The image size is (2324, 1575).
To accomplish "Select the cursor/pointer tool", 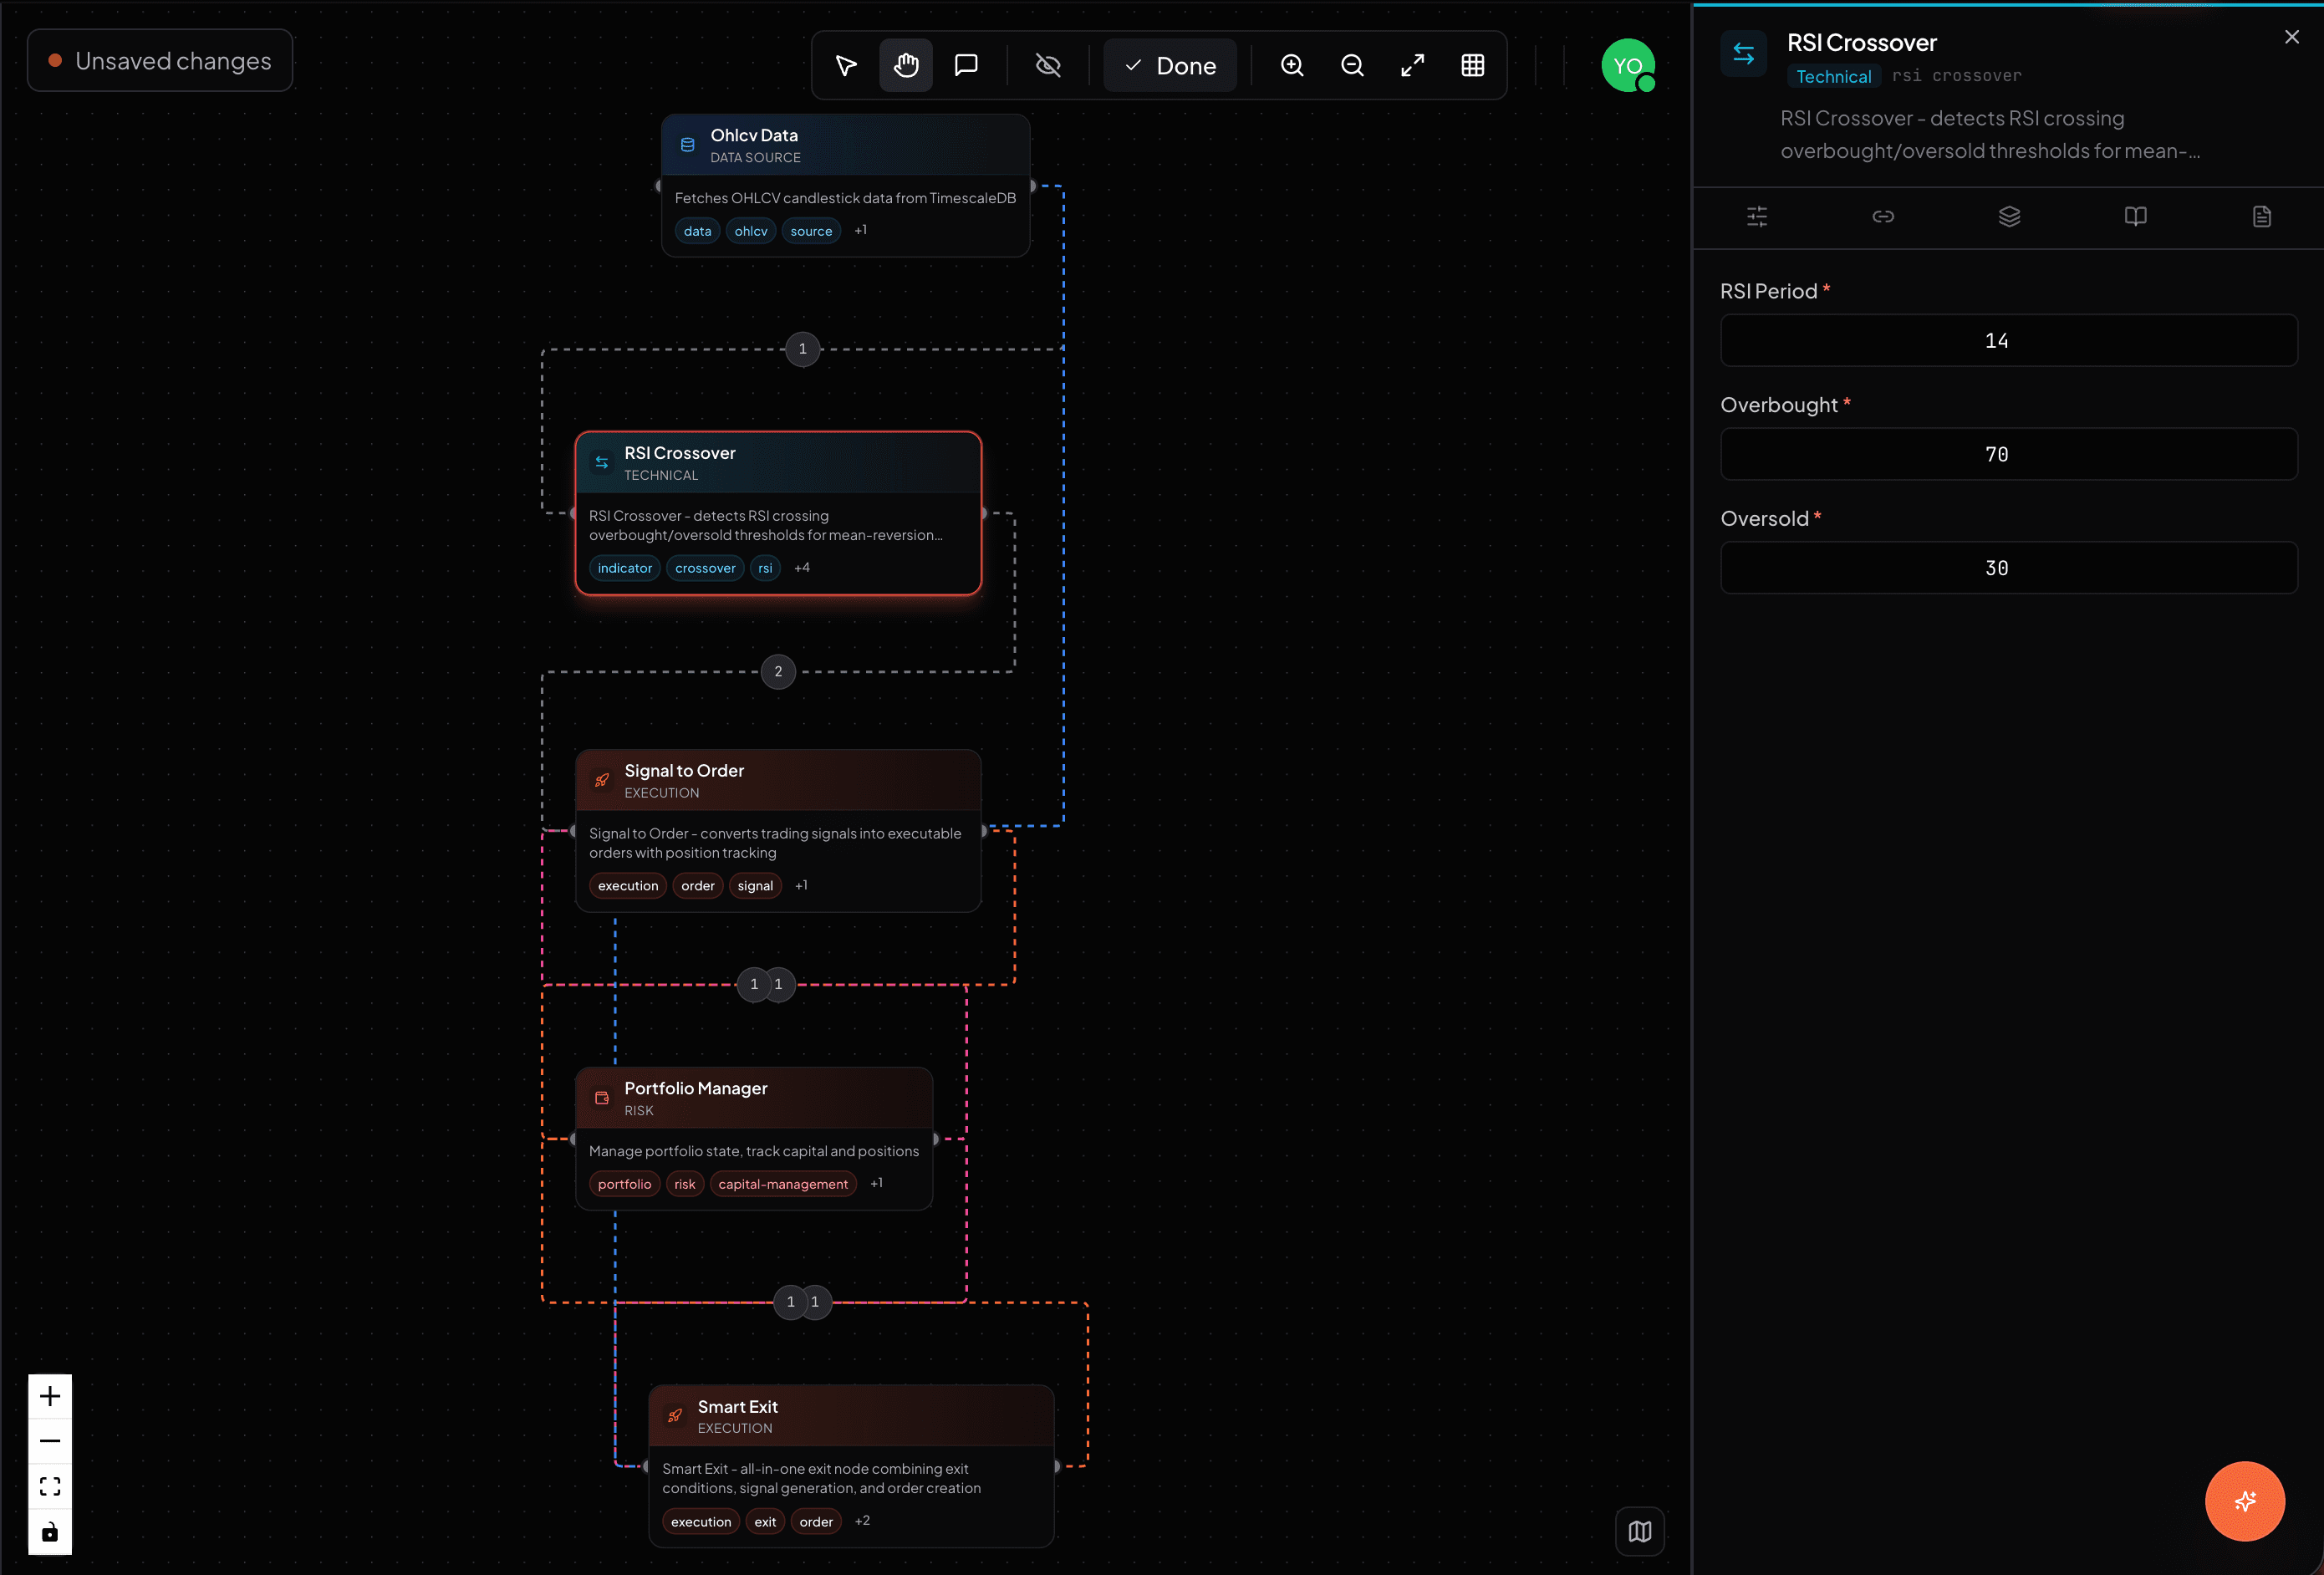I will coord(845,65).
